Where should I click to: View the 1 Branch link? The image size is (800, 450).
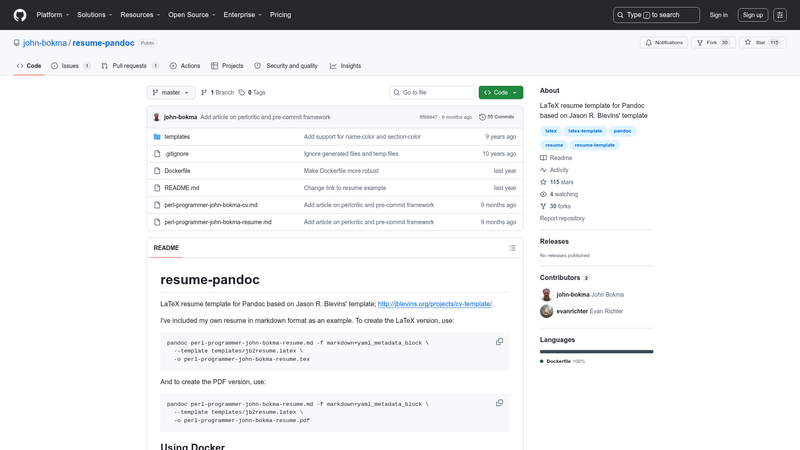click(x=217, y=92)
